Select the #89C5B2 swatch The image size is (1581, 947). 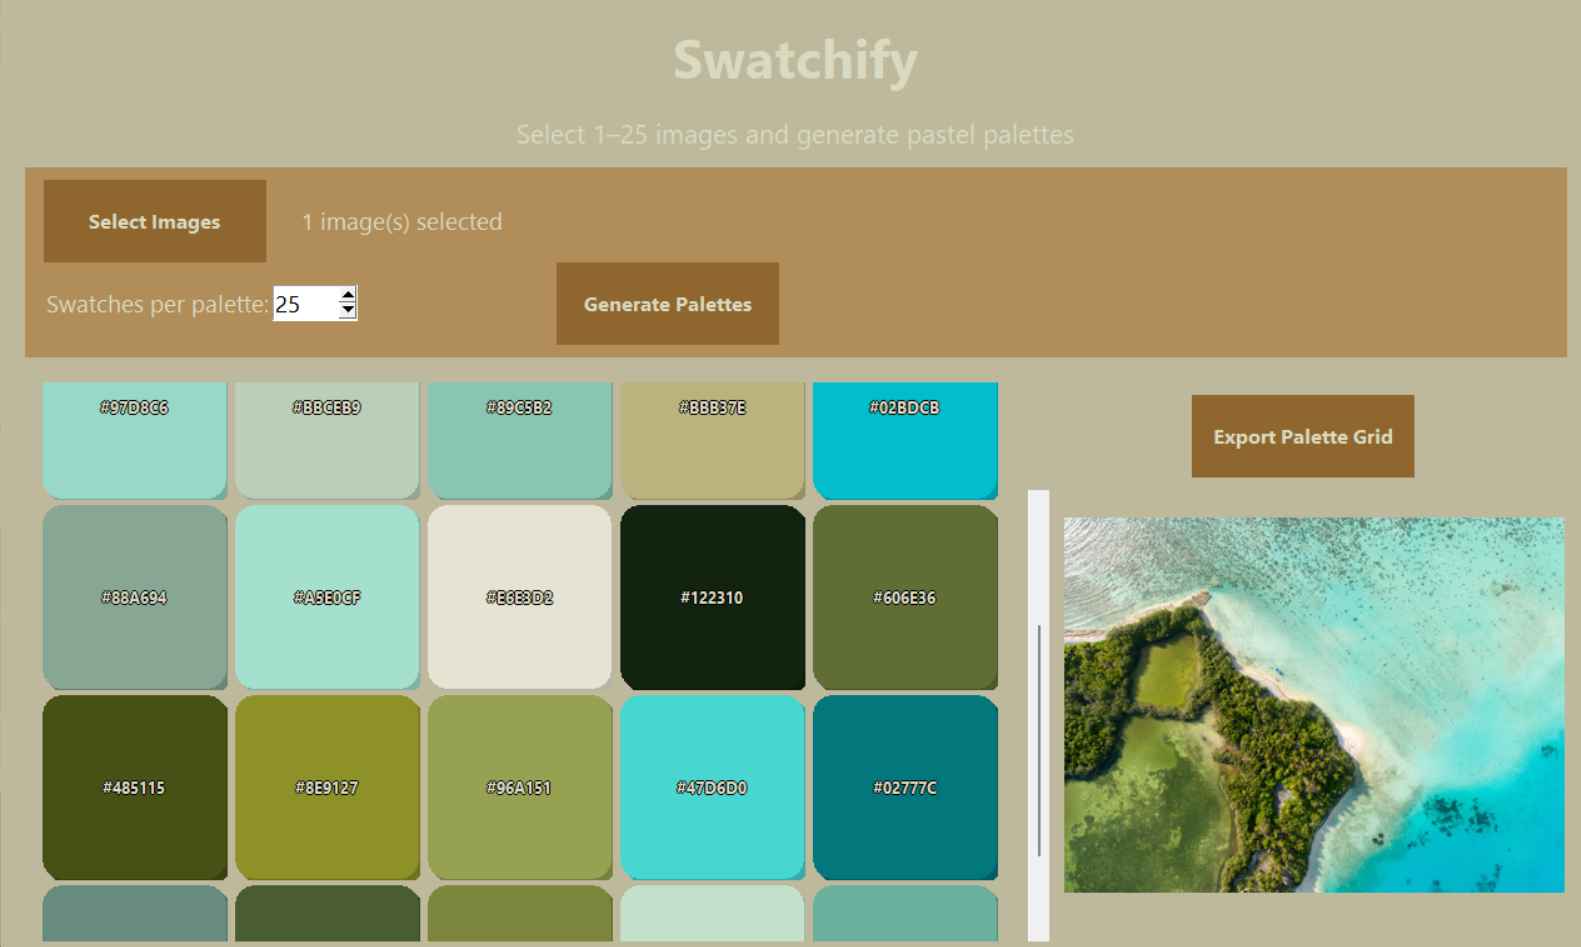[520, 440]
